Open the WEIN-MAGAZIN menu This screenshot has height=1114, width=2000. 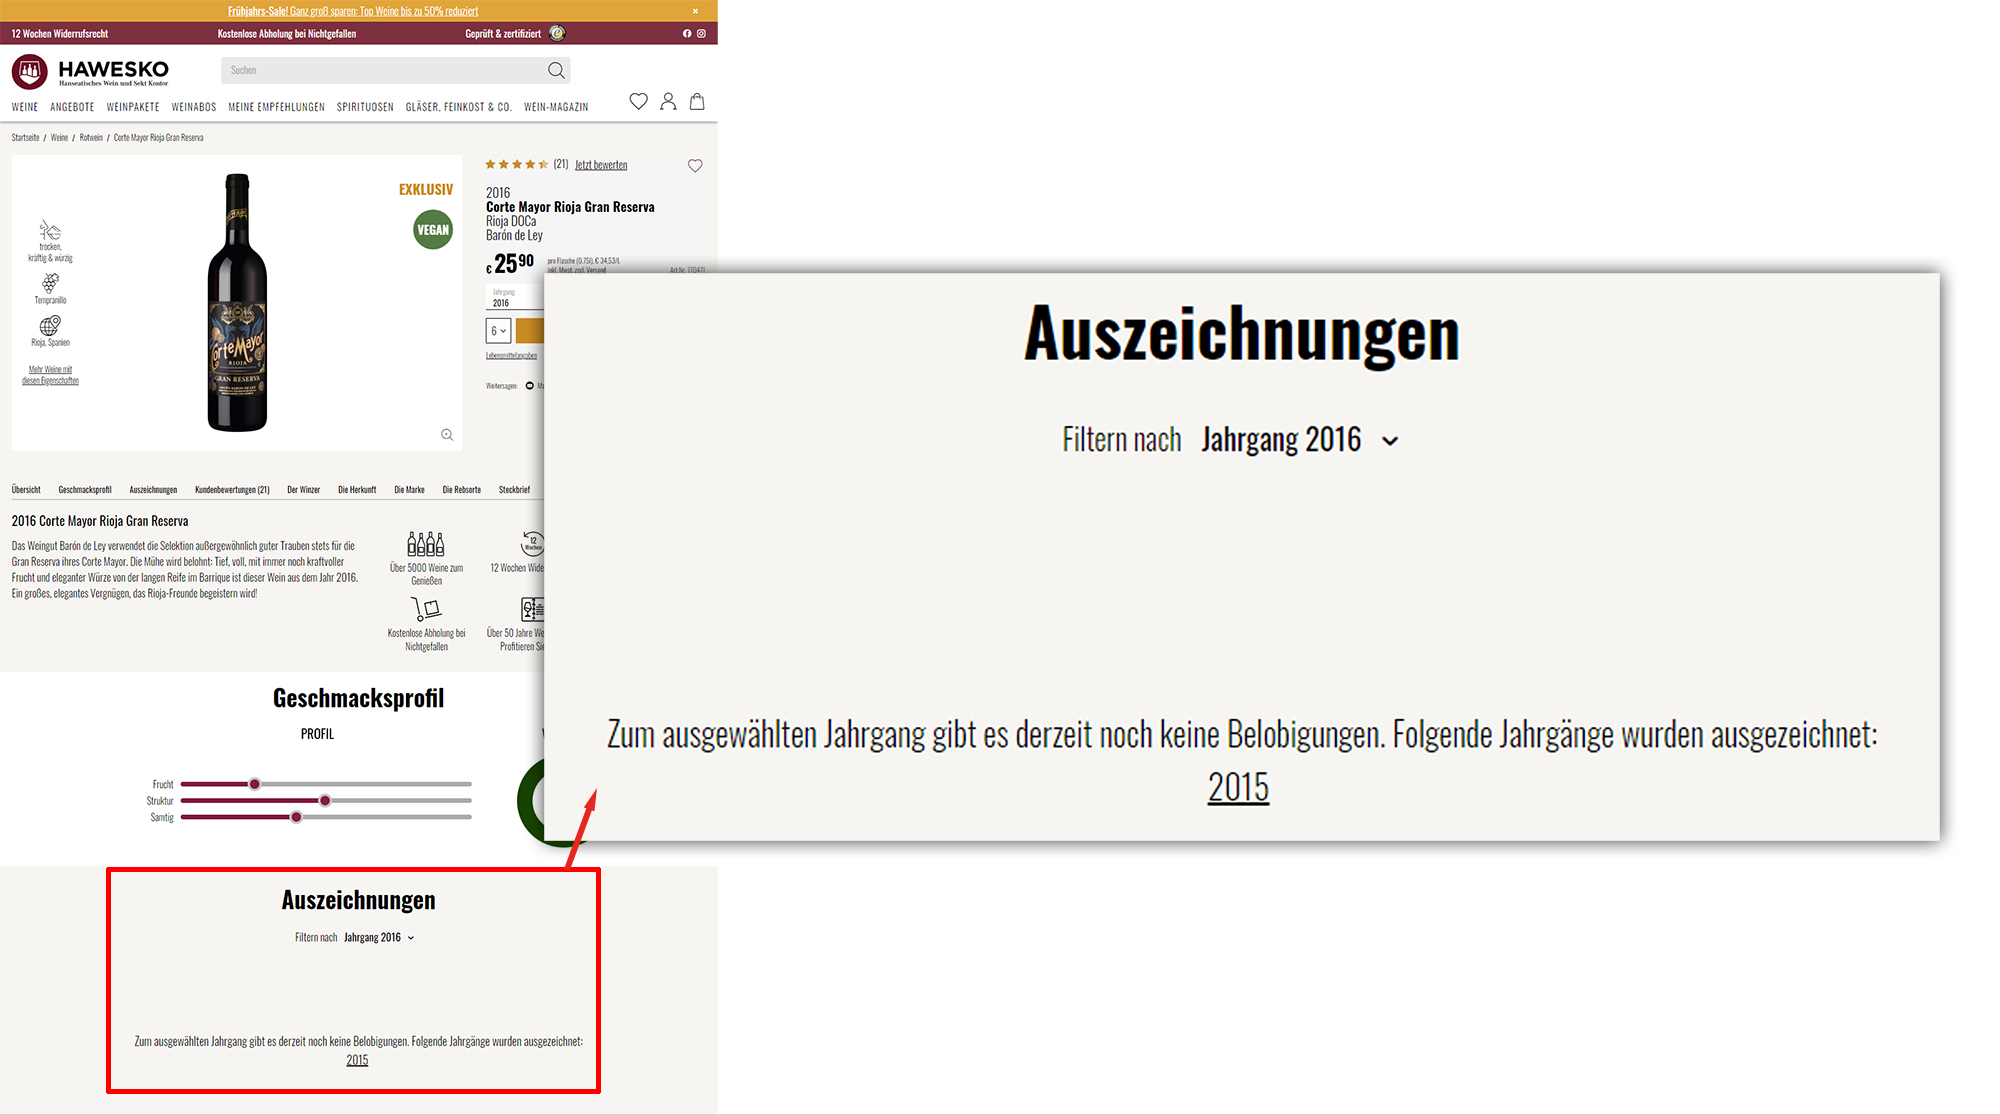pos(556,107)
